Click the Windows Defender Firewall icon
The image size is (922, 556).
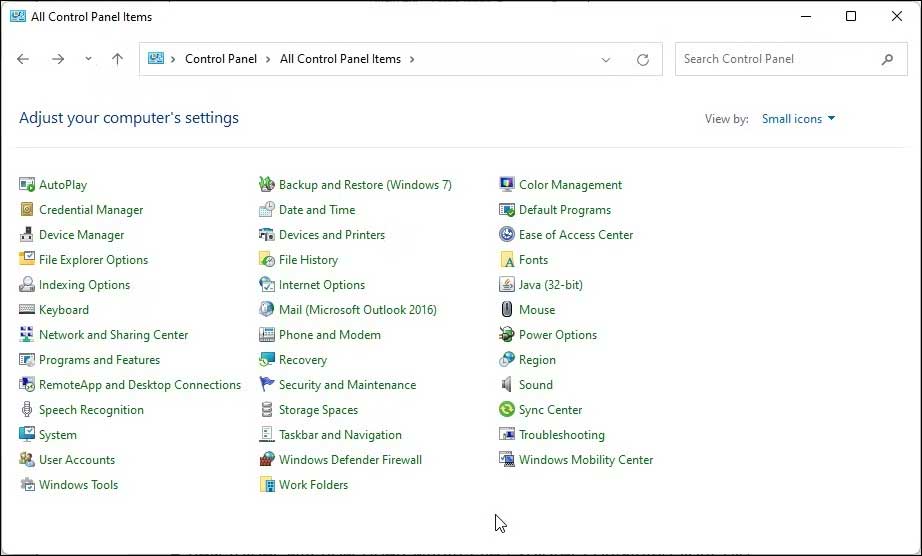(x=267, y=460)
